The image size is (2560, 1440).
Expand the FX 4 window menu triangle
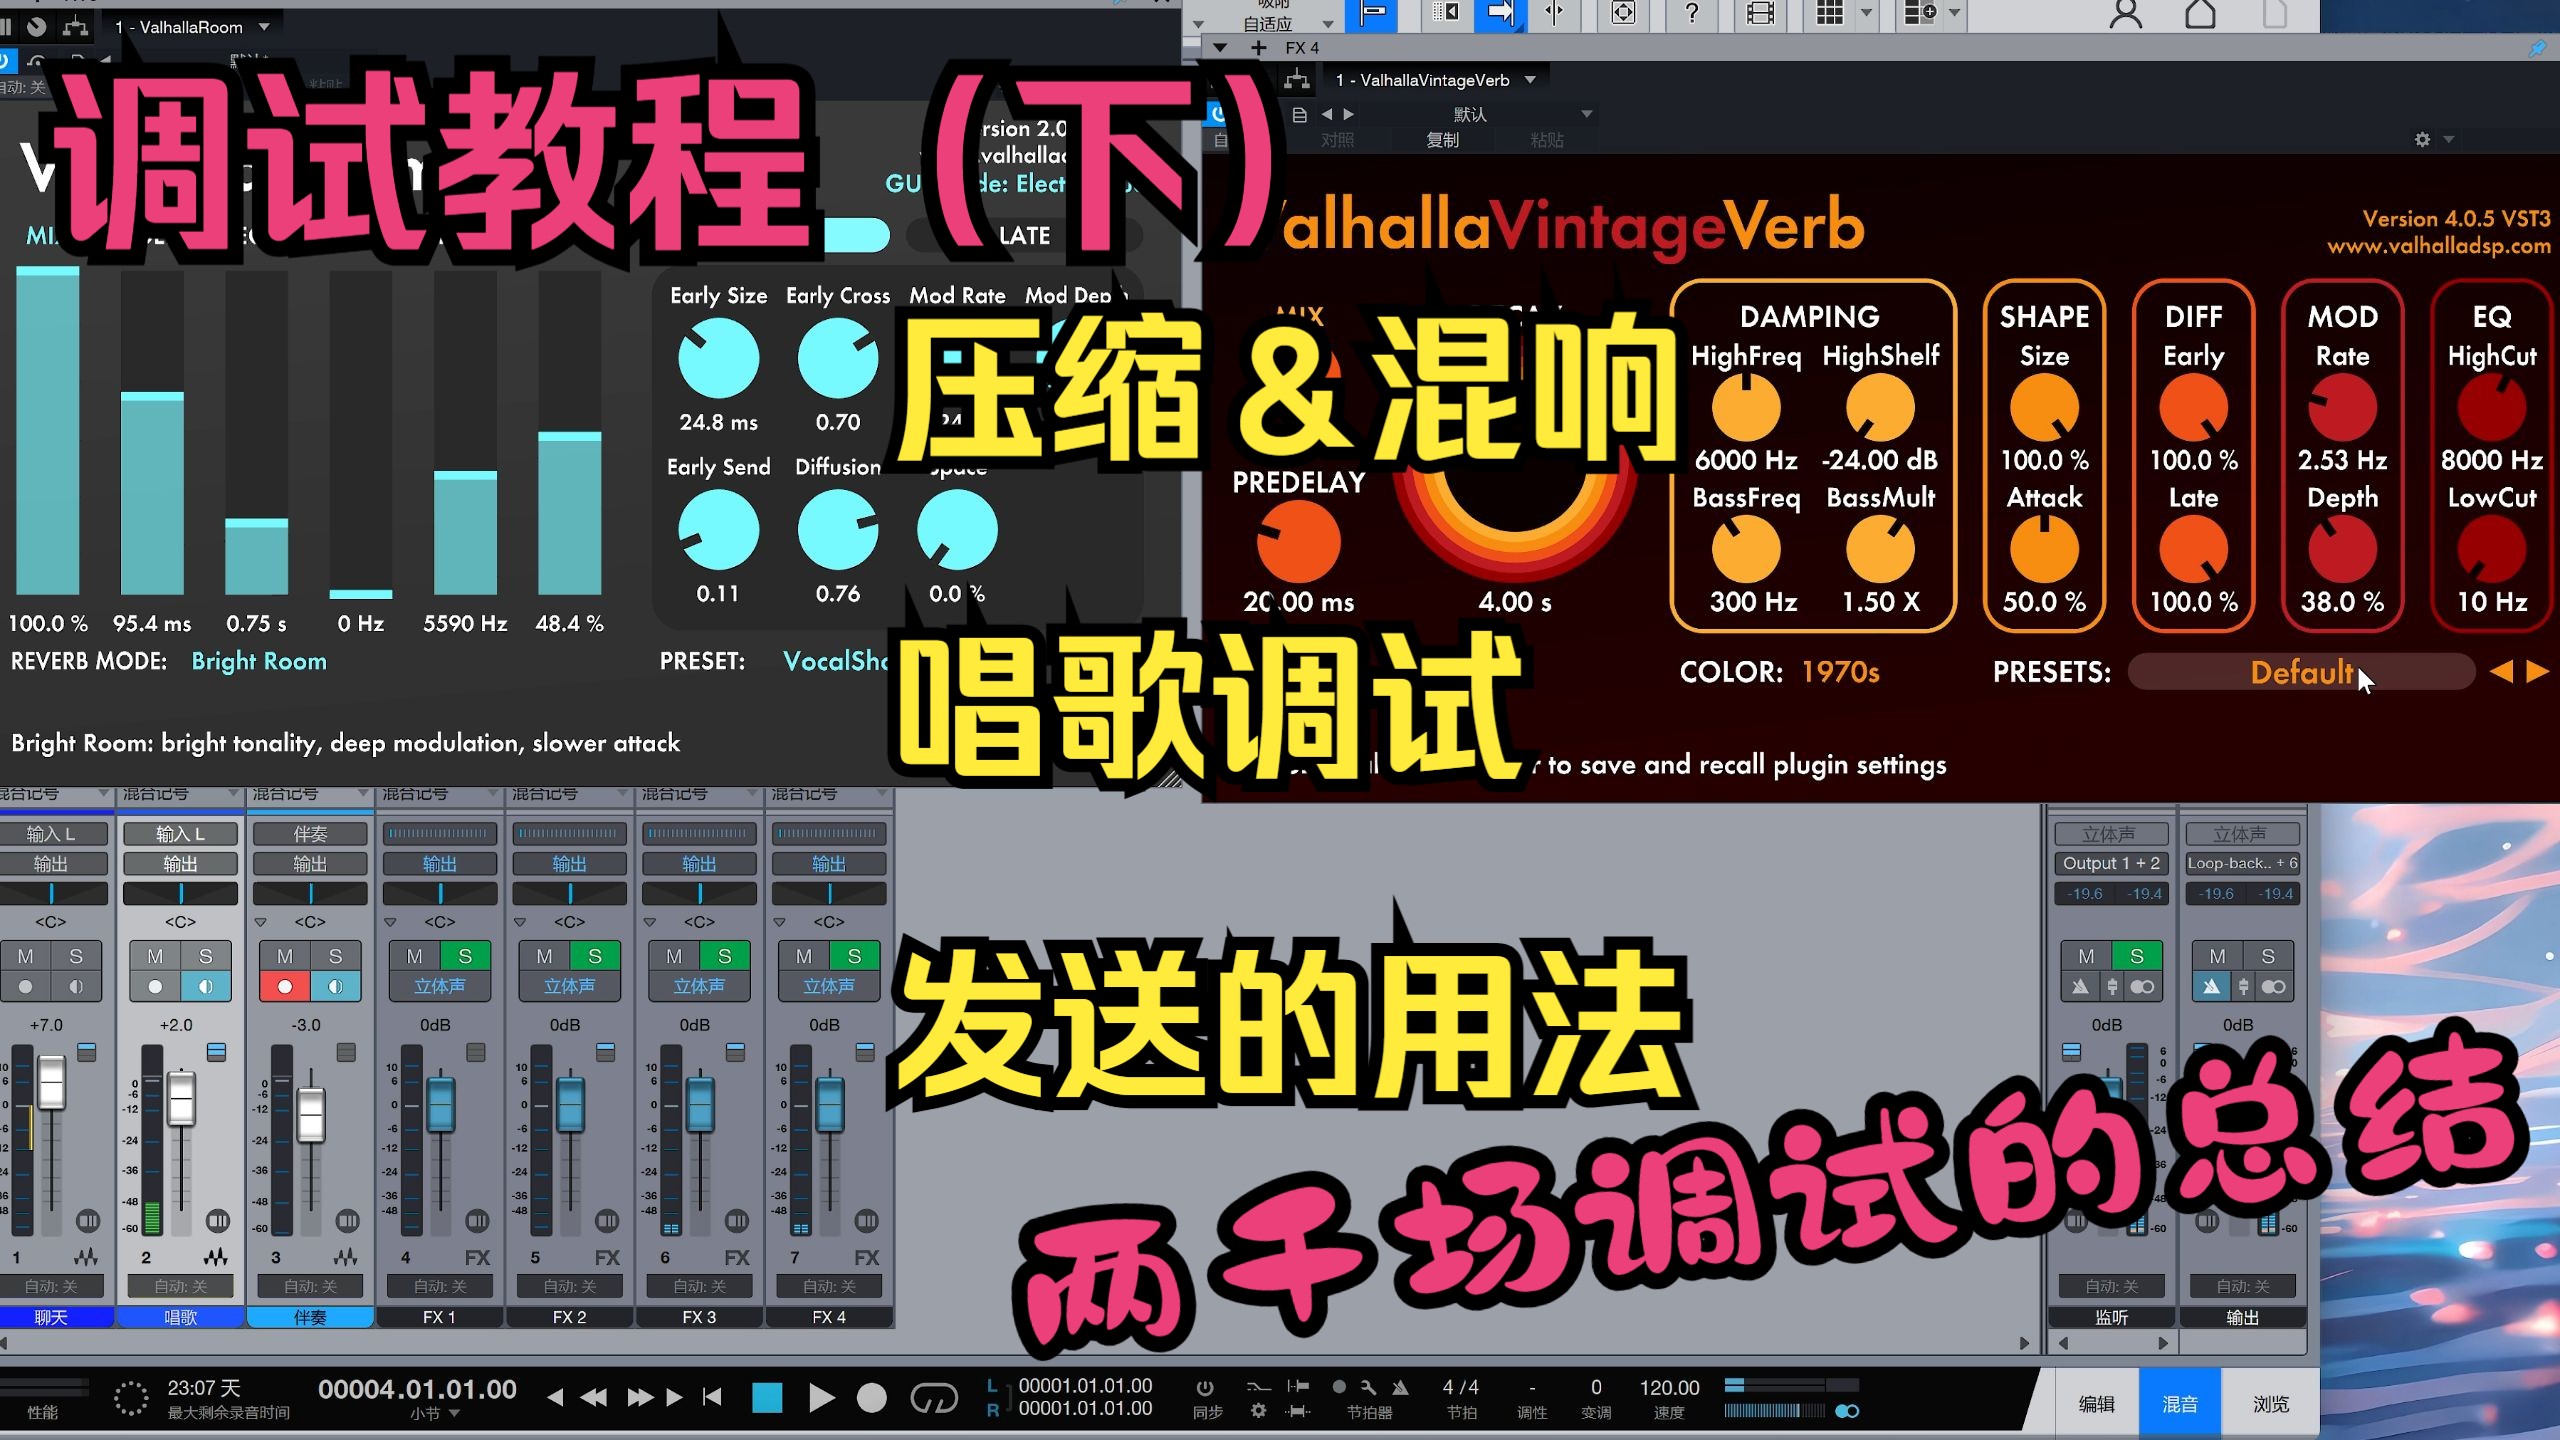coord(1219,47)
